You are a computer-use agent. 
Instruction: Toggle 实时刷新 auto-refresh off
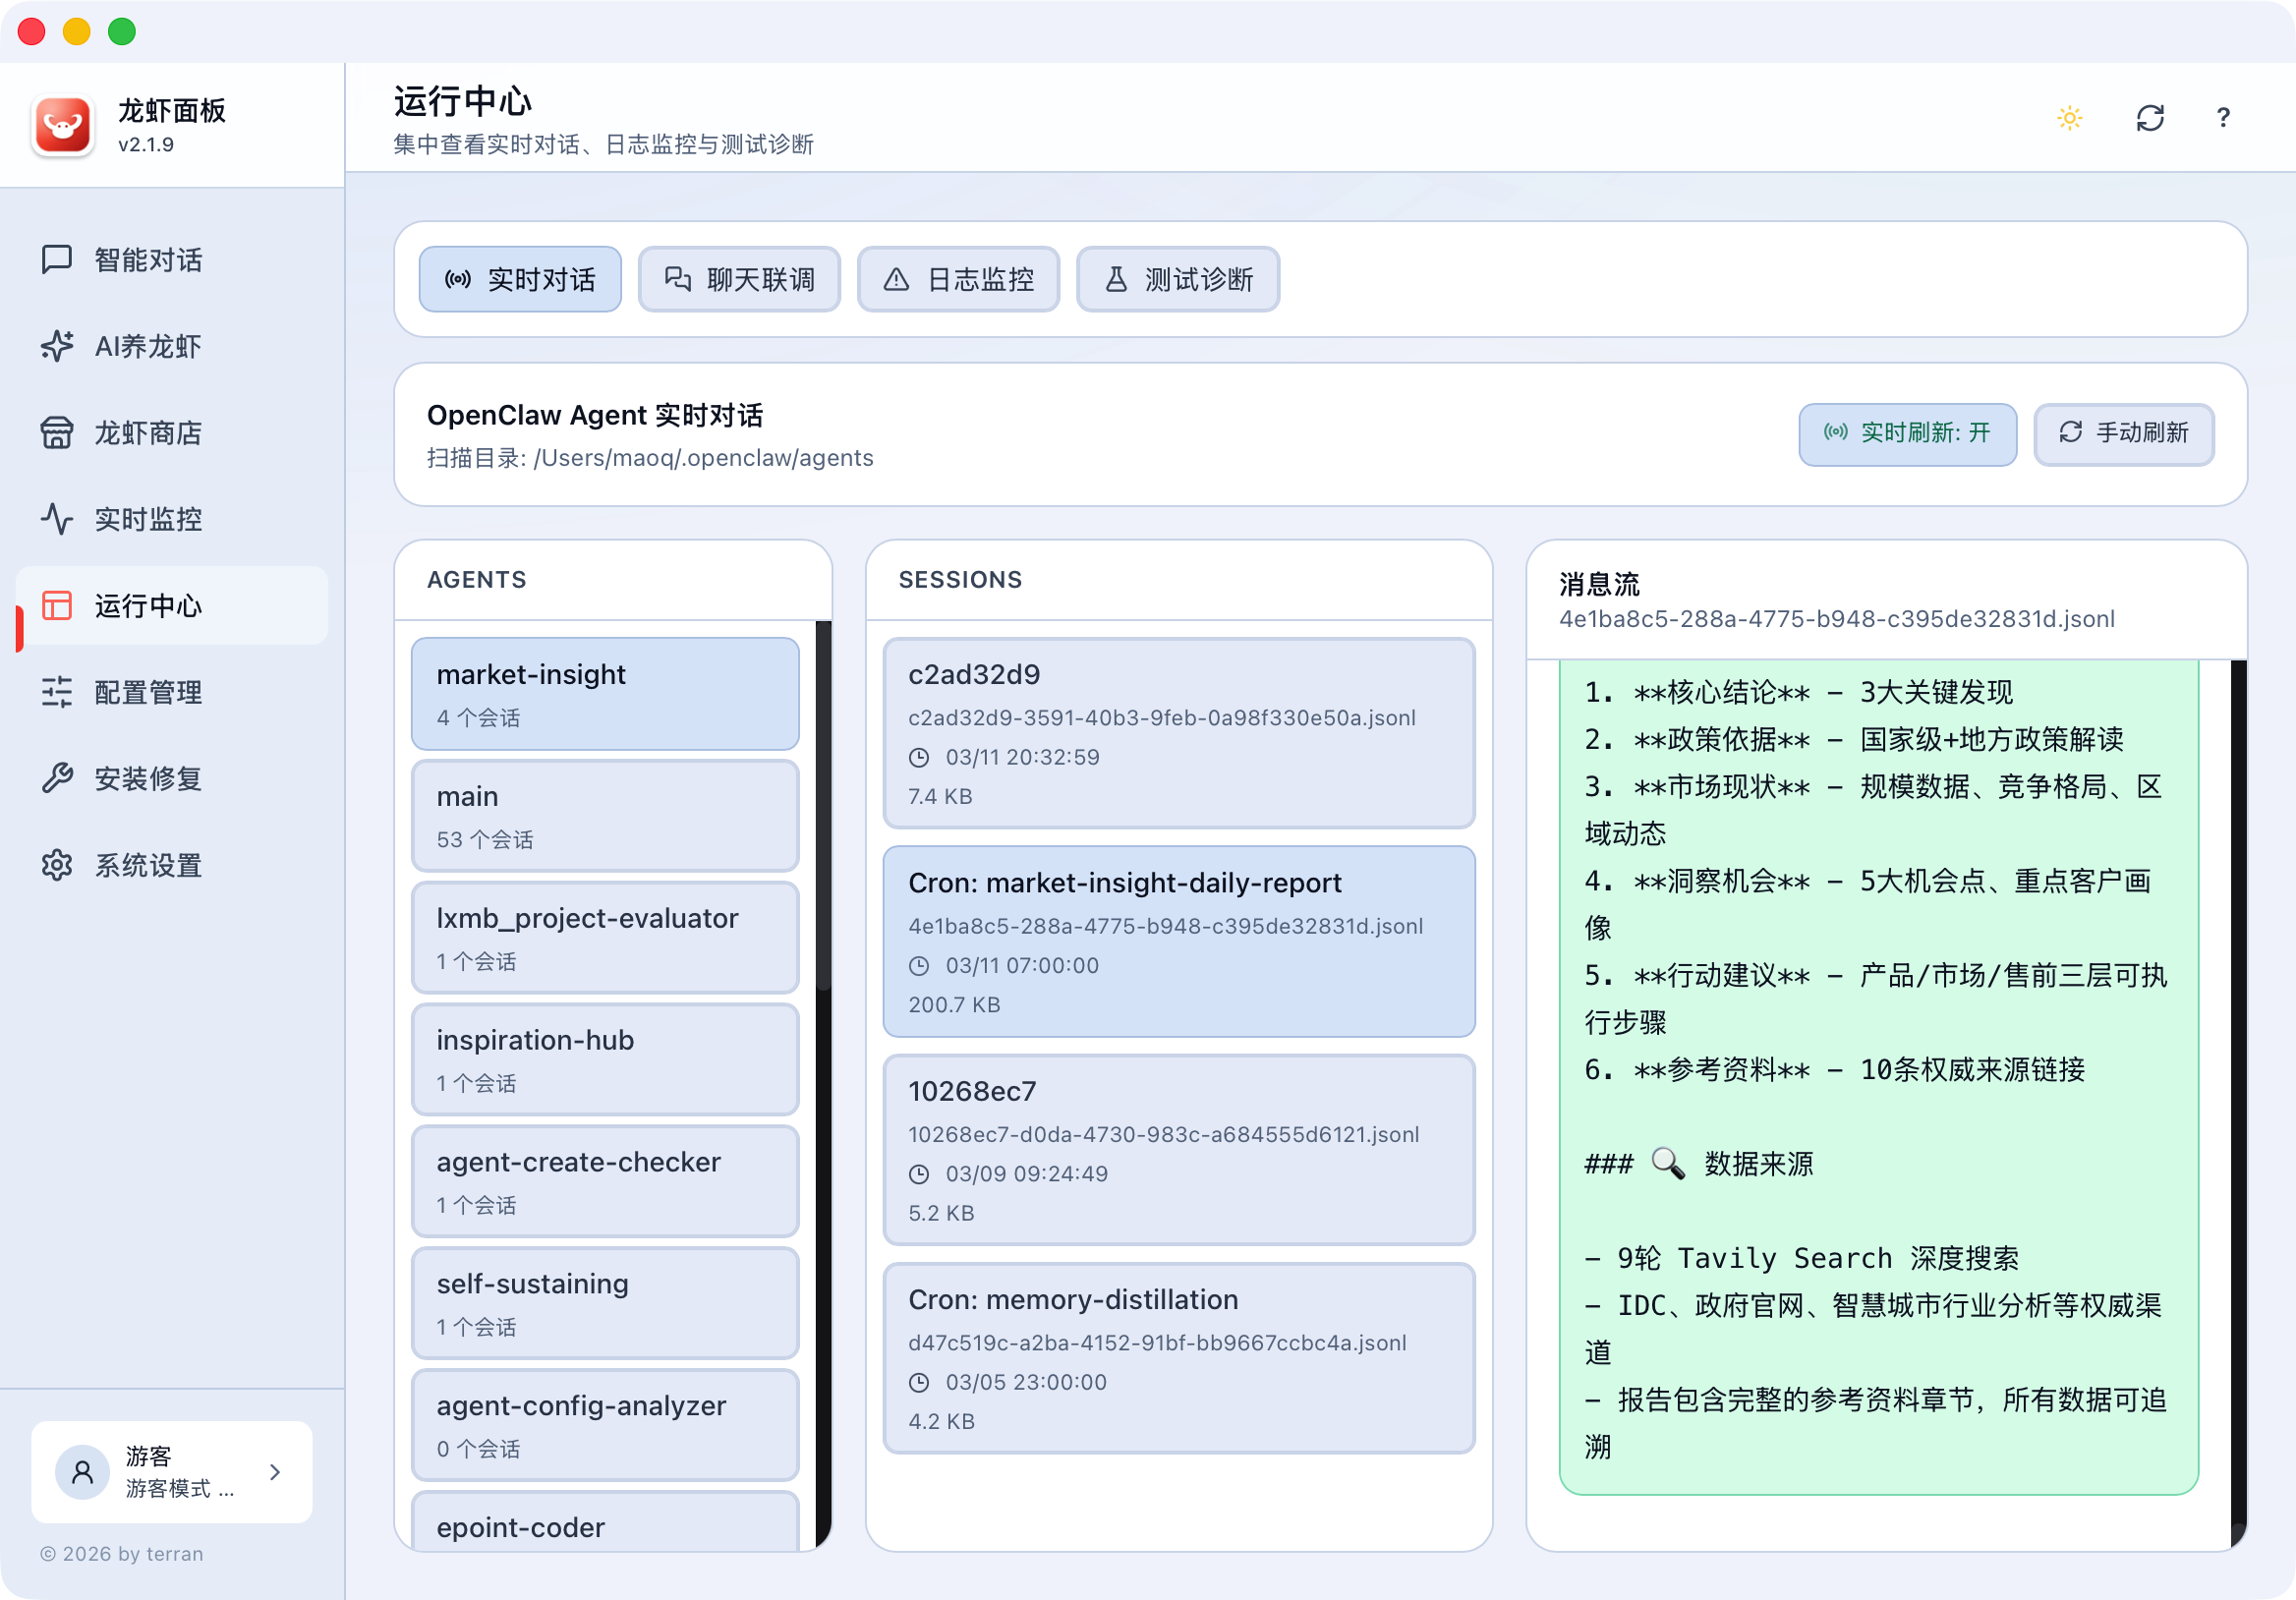[1906, 433]
